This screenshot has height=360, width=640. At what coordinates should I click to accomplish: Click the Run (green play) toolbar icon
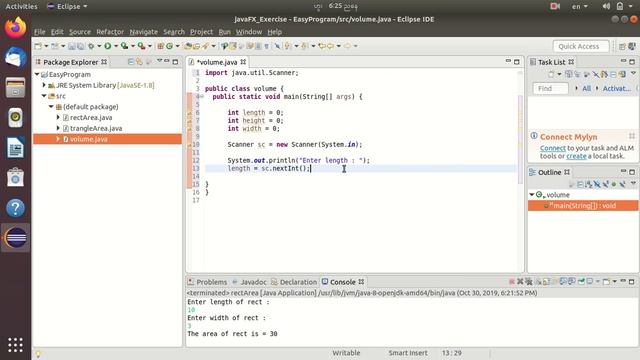[108, 46]
